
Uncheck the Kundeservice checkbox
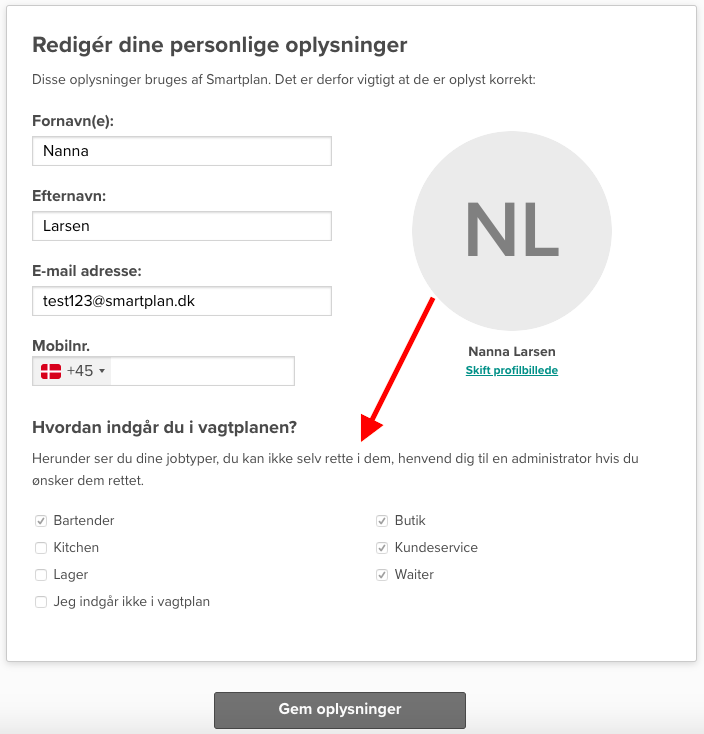click(382, 548)
